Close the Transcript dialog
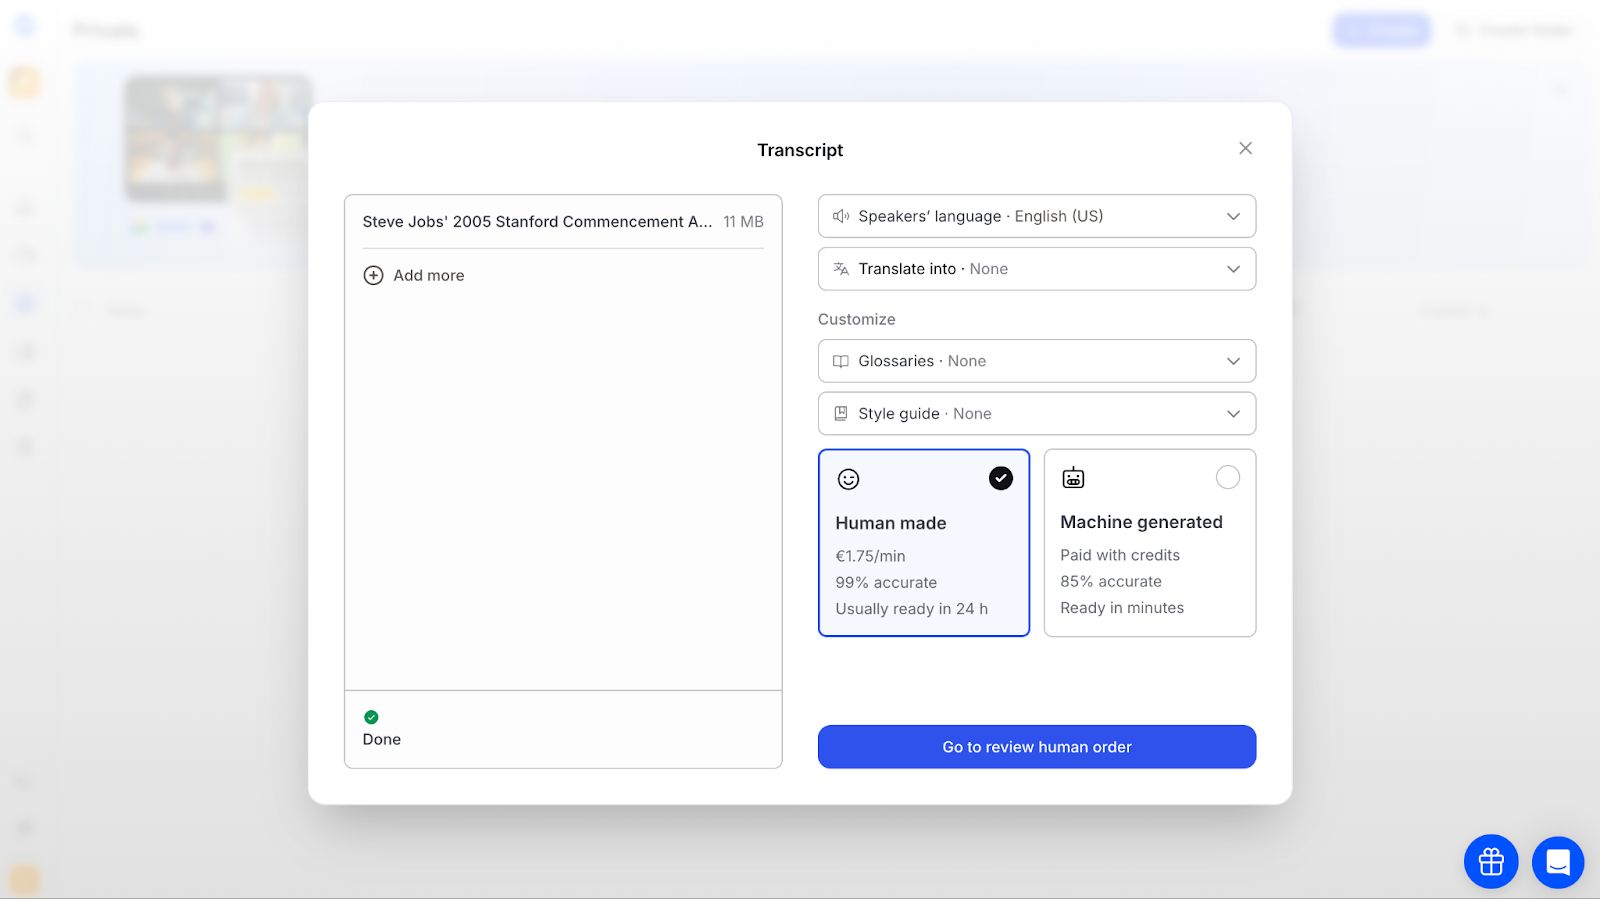The image size is (1600, 899). pos(1245,148)
